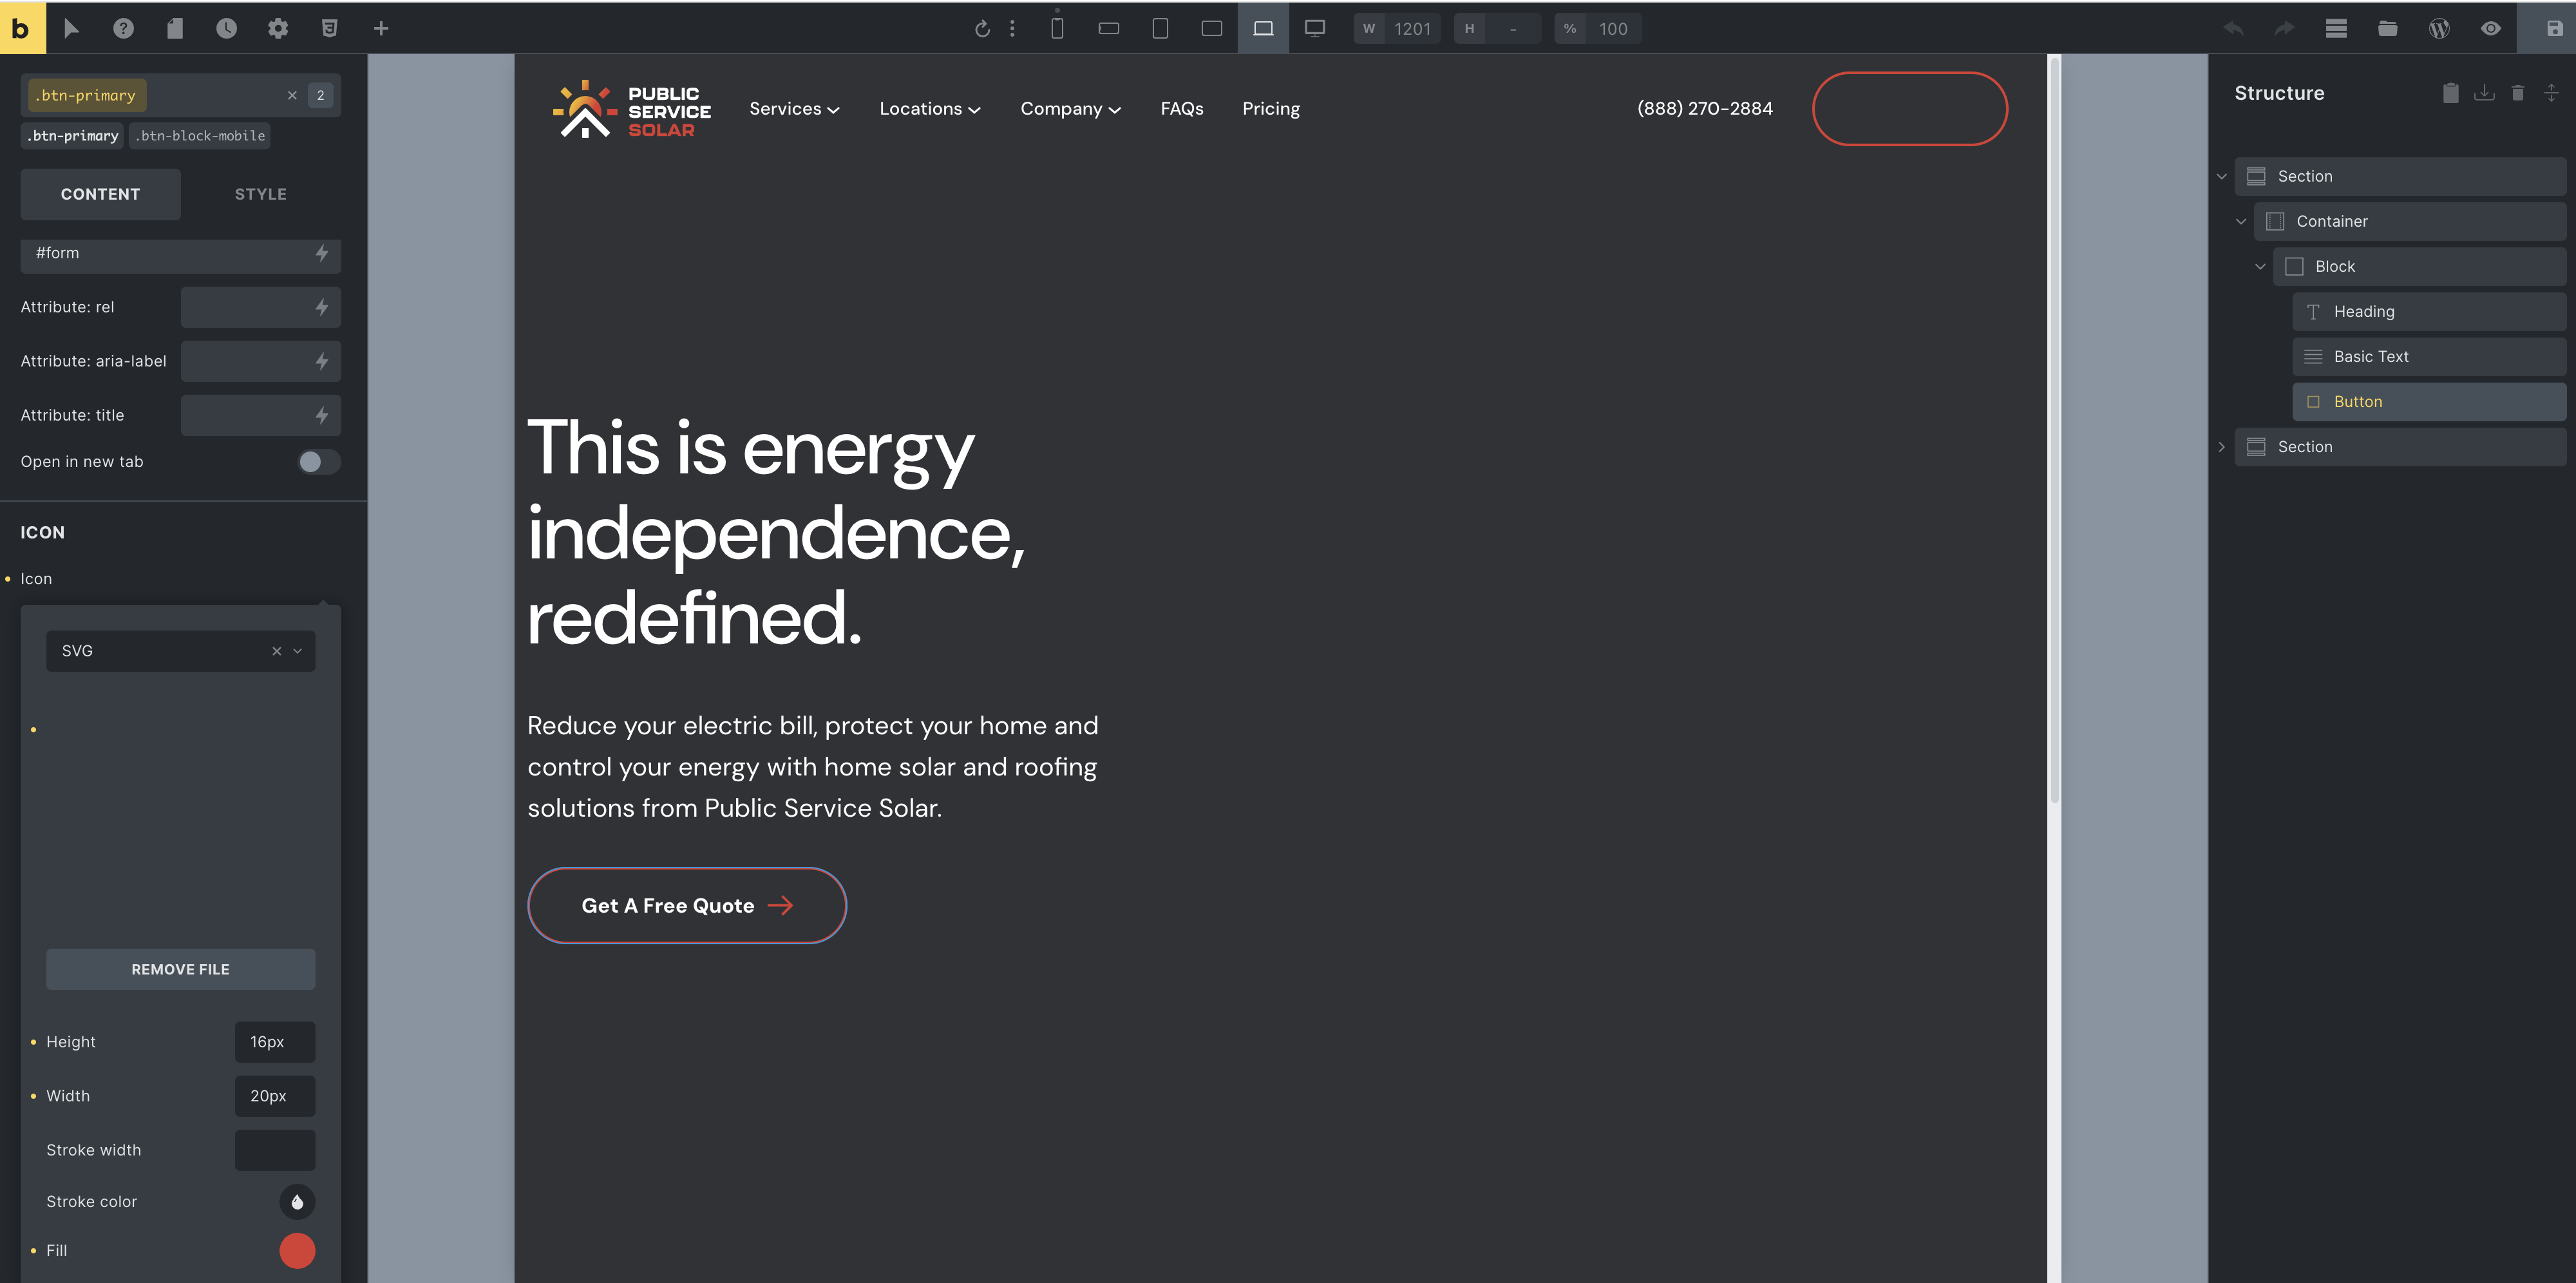Open the Stroke color picker
The image size is (2576, 1283).
click(297, 1201)
